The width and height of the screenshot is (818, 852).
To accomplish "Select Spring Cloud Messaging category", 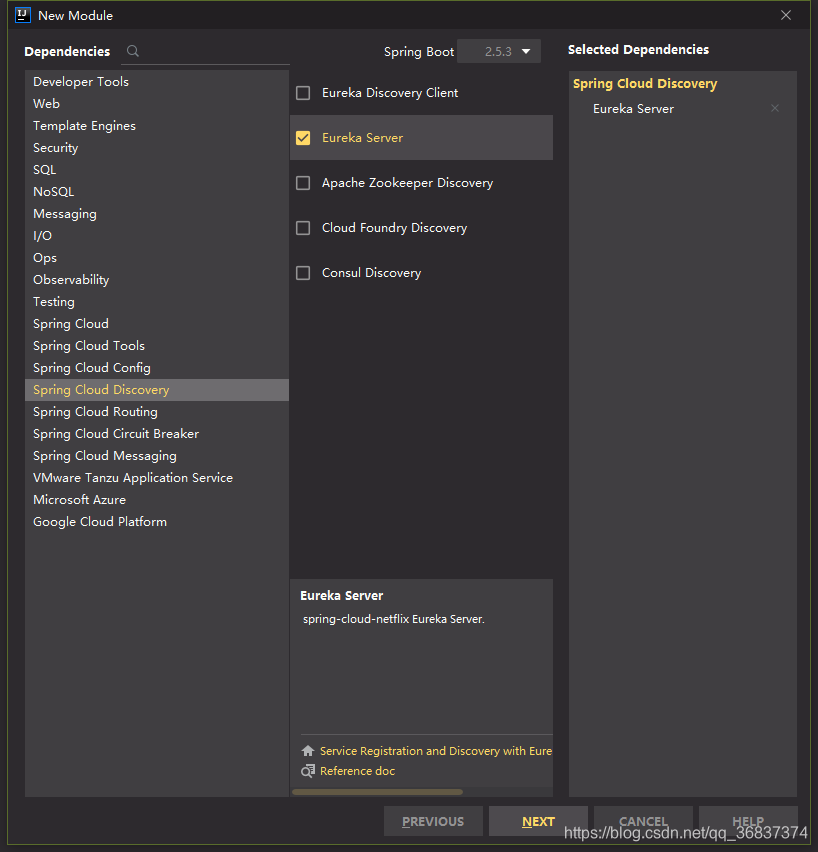I will point(157,455).
